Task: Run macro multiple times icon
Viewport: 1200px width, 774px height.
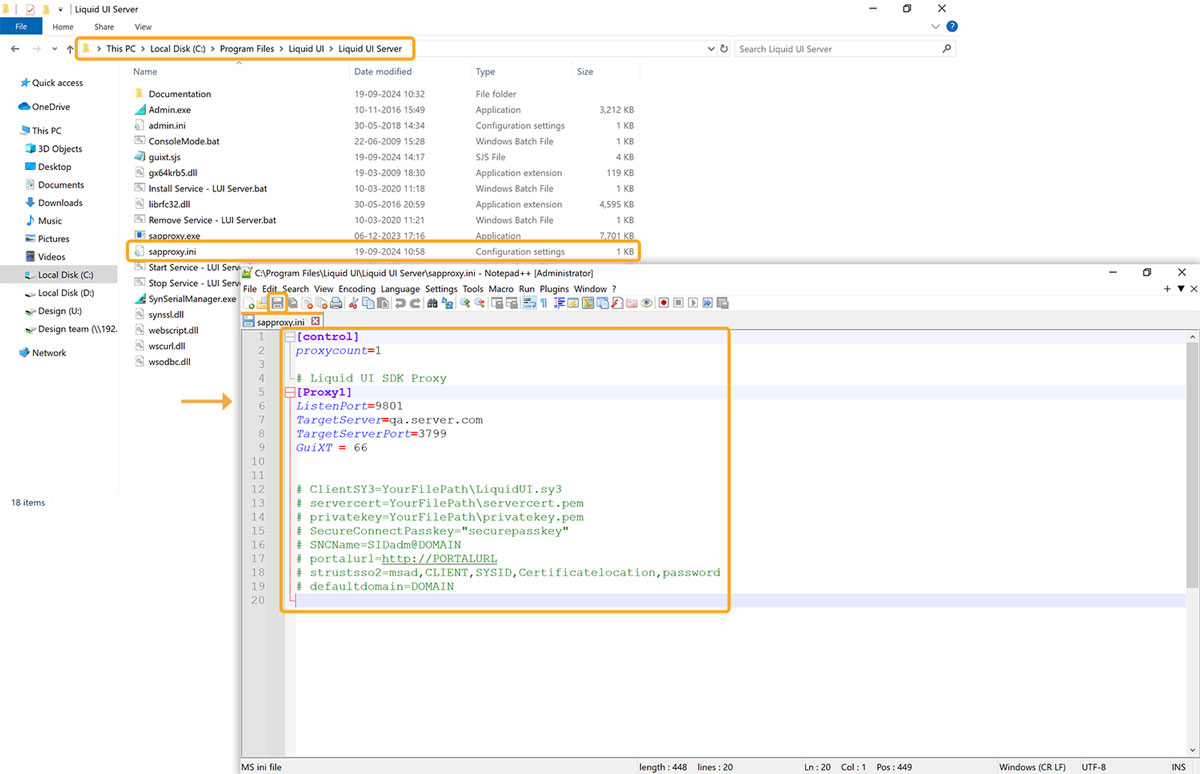Action: [708, 303]
